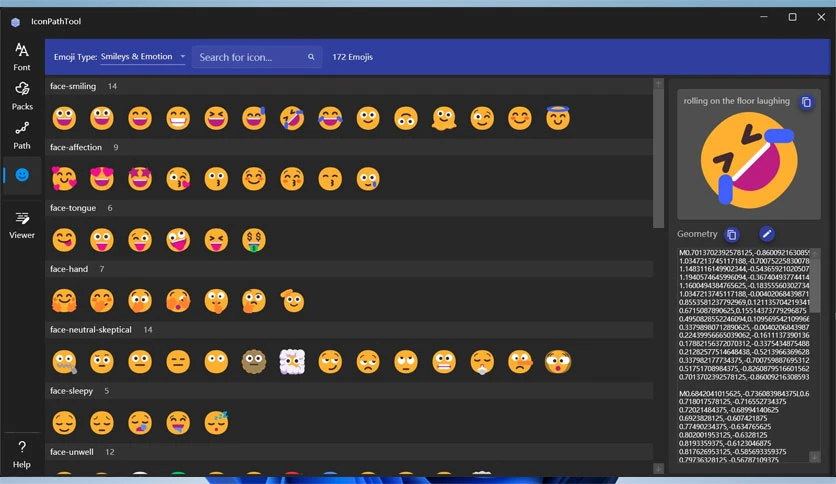Copy the emoji name 'rolling on the floor laughing'
The image size is (836, 484).
coord(806,102)
